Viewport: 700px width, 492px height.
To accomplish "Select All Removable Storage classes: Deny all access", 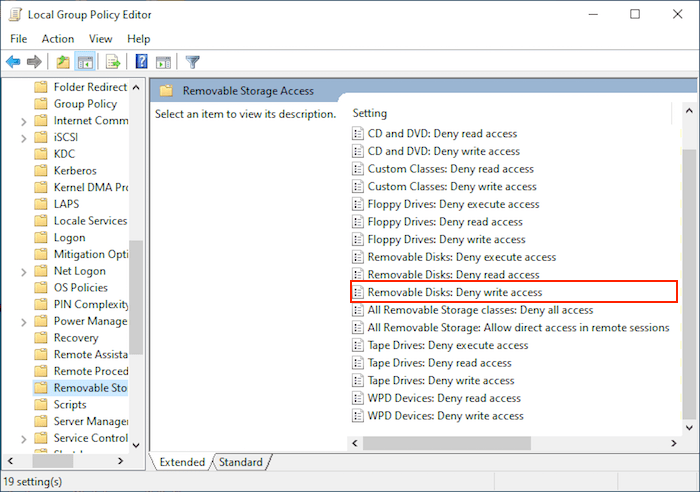I will (x=480, y=310).
